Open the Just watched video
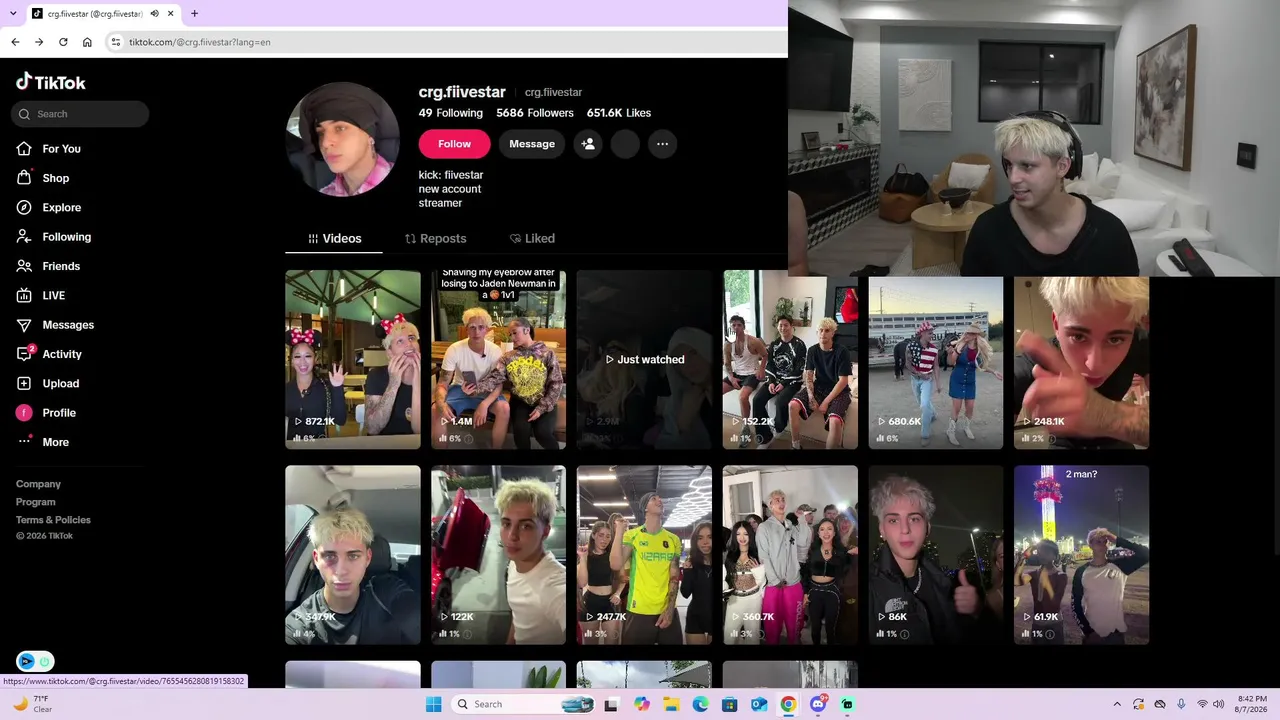This screenshot has width=1280, height=720. point(644,359)
